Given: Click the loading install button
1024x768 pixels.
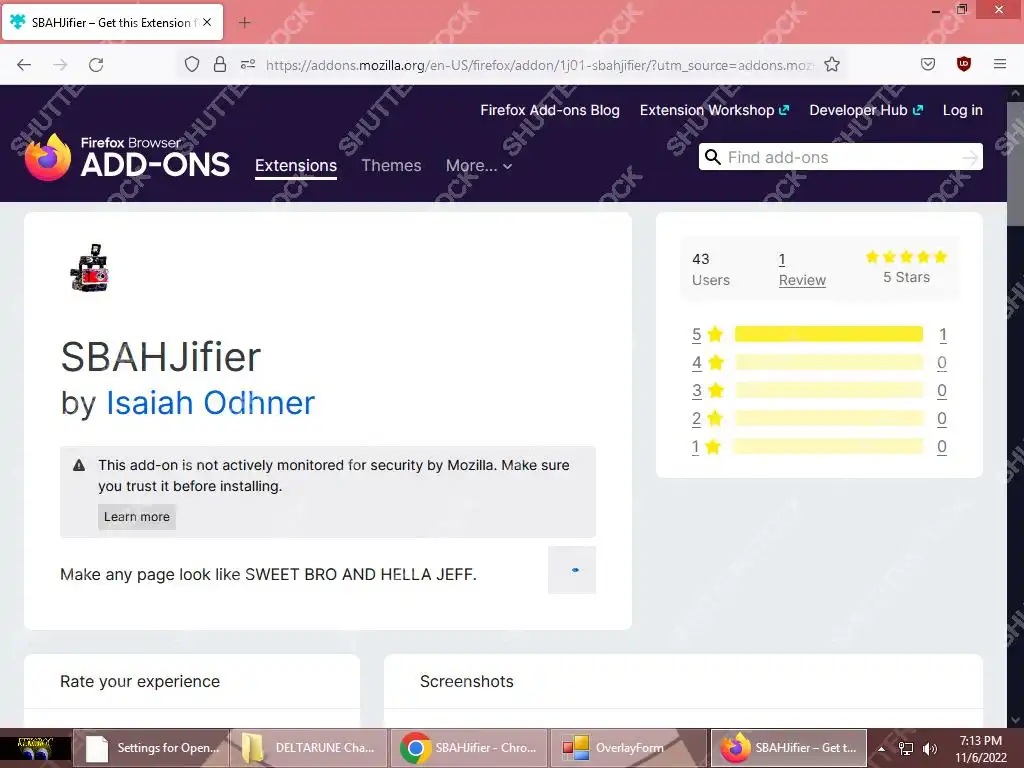Looking at the screenshot, I should click(572, 570).
